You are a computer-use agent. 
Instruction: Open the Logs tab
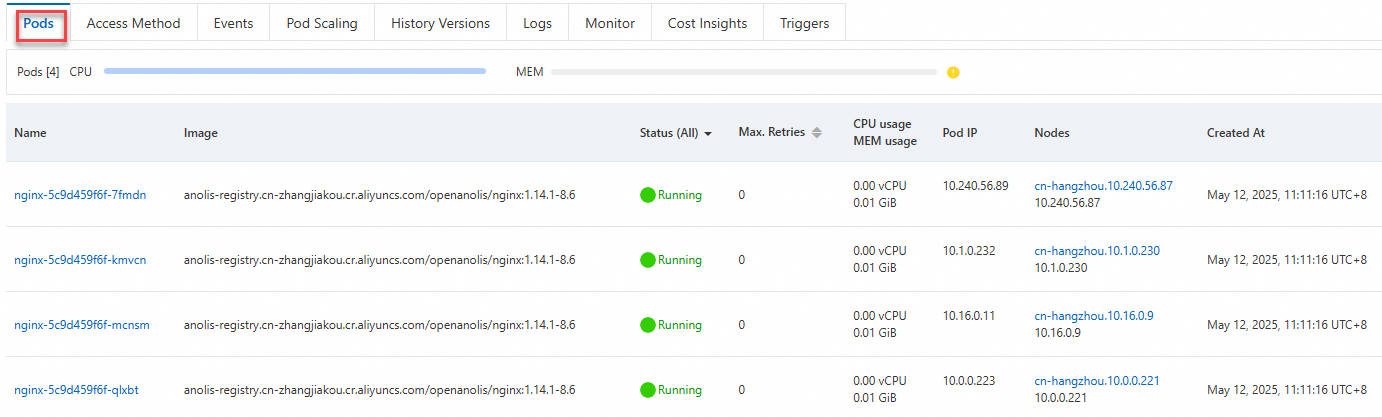537,23
